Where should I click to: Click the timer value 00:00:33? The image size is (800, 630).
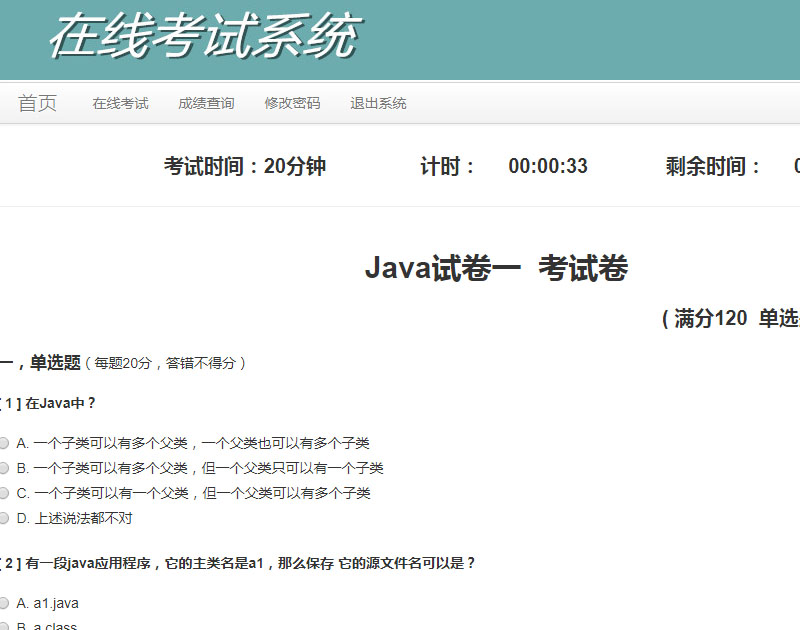coord(548,166)
